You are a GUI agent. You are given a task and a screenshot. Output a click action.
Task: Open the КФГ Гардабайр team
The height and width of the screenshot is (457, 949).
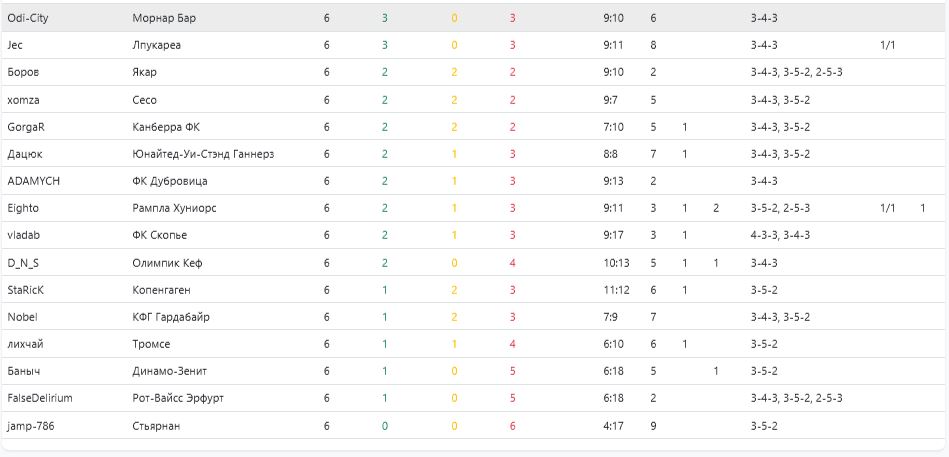(x=170, y=317)
